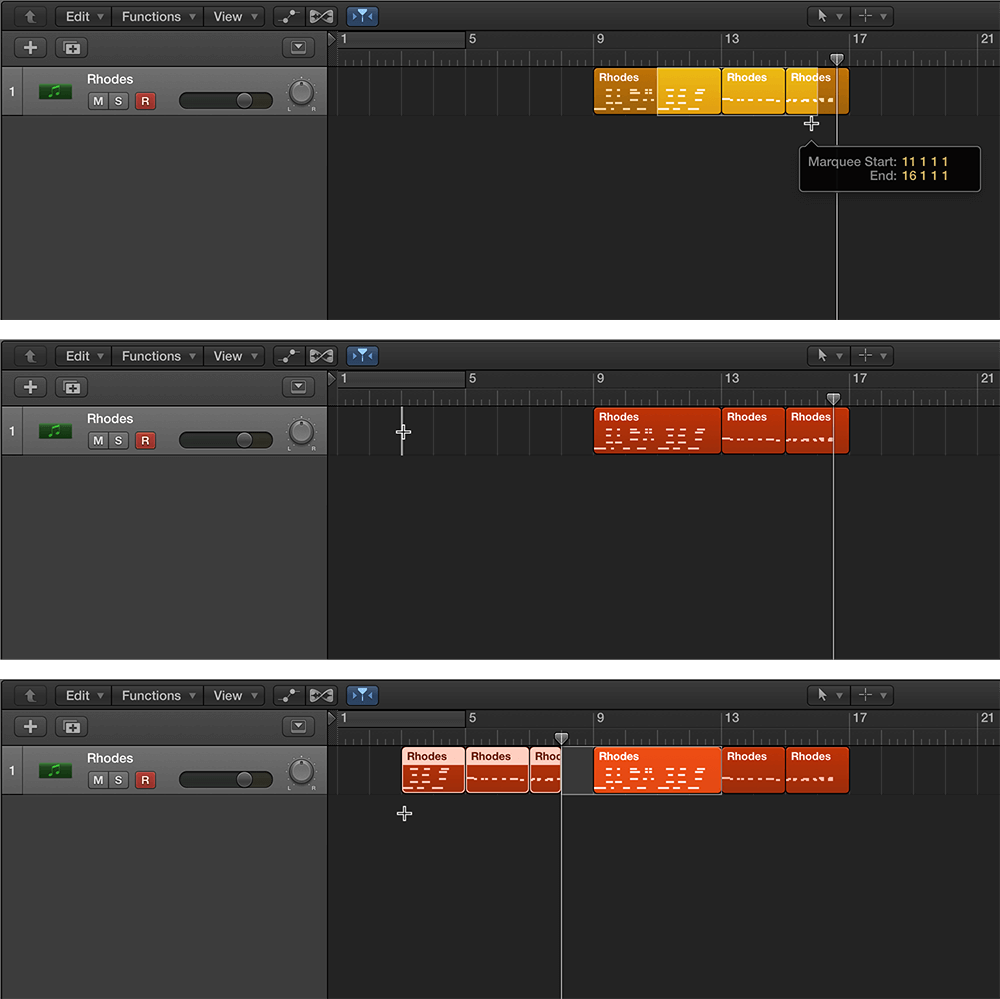Toggle the Flex icon in yellow-regions view
Screen dimensions: 1000x999
[321, 17]
